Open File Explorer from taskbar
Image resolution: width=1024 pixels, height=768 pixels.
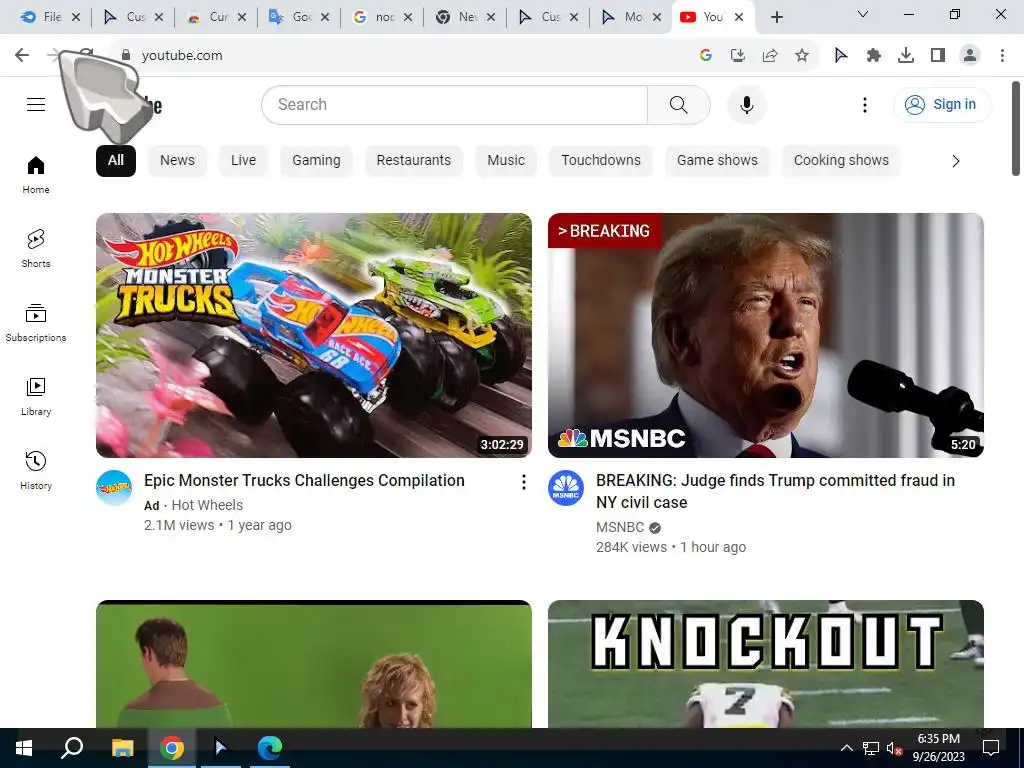point(122,748)
